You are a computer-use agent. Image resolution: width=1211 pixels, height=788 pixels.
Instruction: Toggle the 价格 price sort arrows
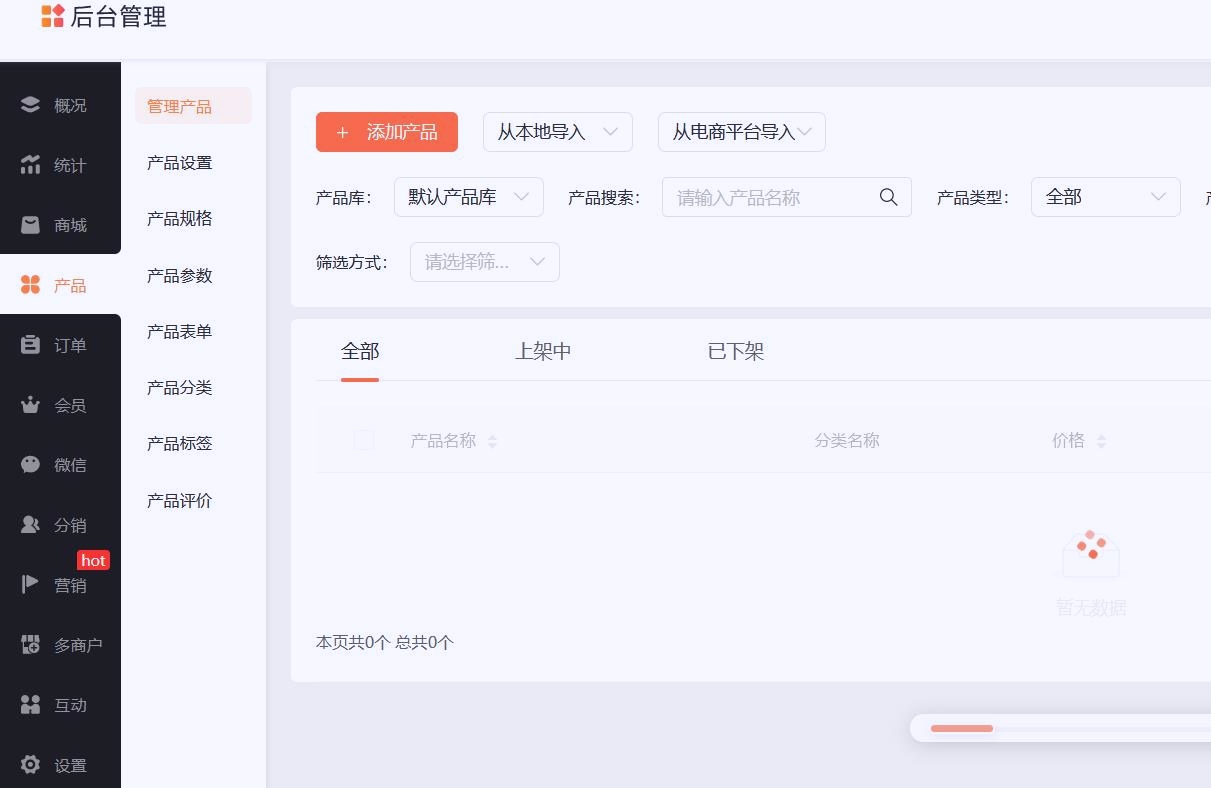[x=1101, y=441]
